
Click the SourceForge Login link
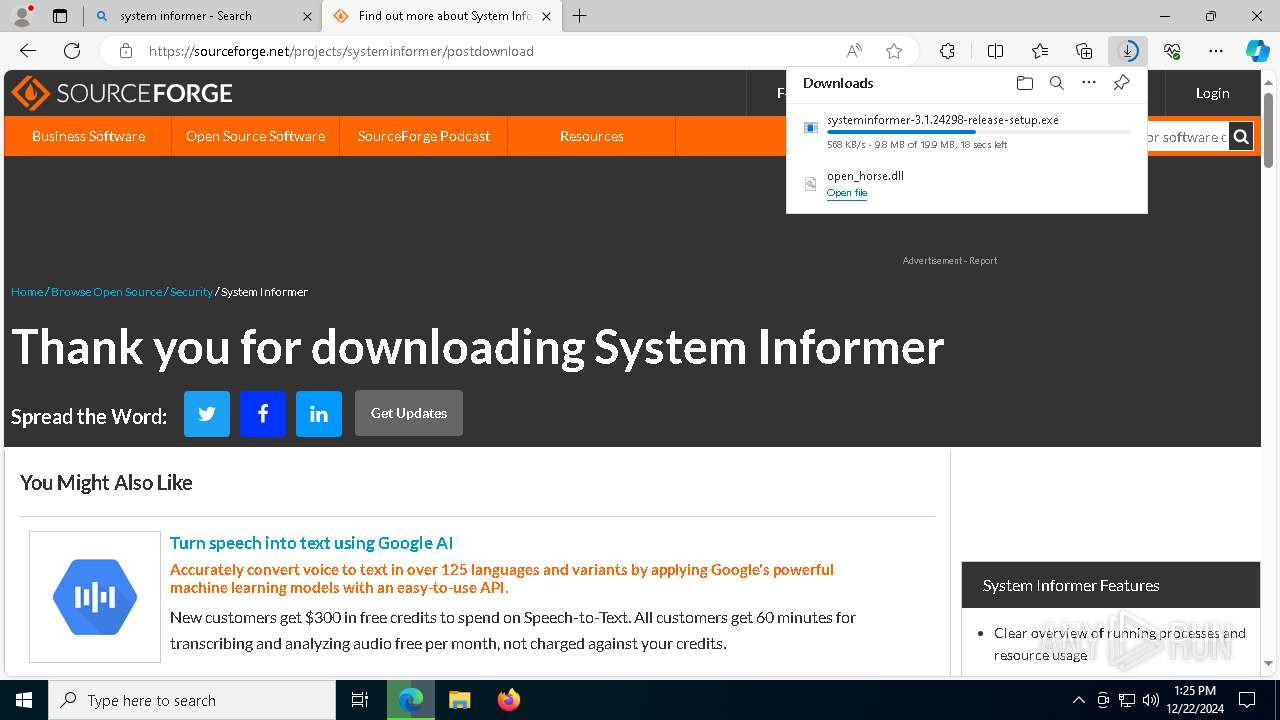tap(1212, 93)
